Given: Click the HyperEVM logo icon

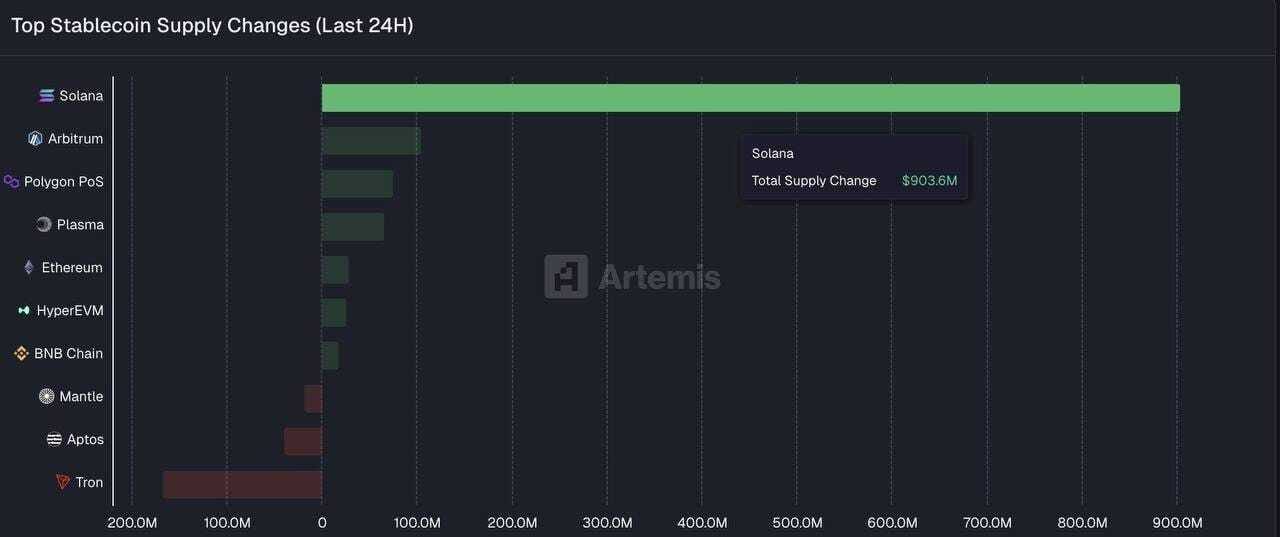Looking at the screenshot, I should pos(24,311).
